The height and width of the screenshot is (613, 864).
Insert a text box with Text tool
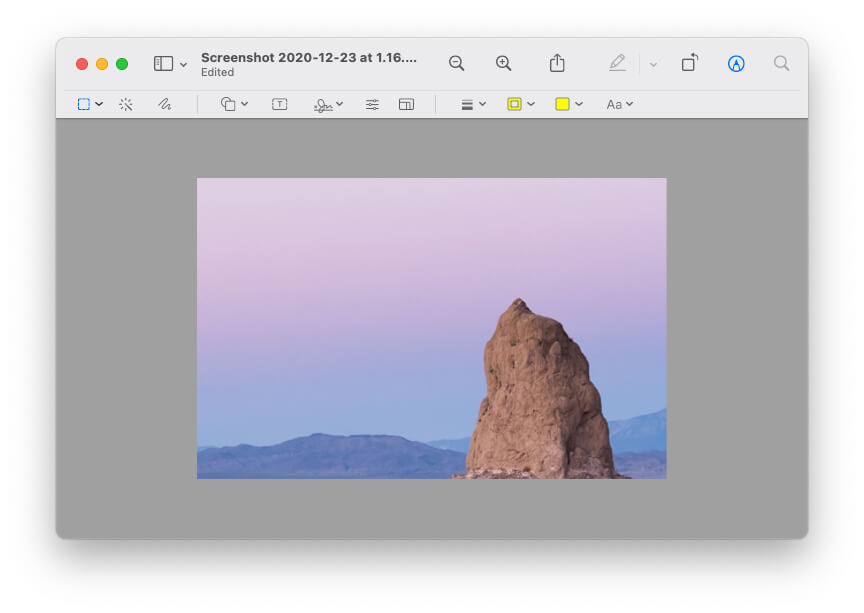(280, 104)
